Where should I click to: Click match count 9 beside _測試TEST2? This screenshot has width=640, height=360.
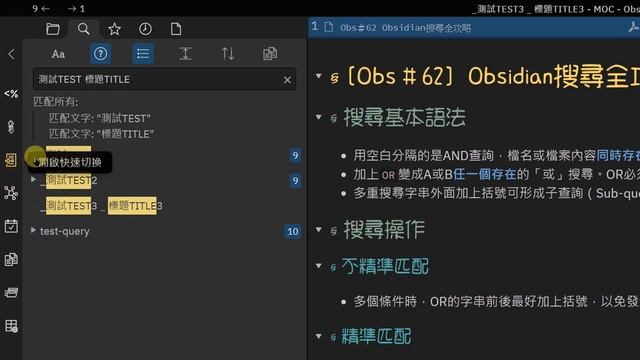pos(295,180)
